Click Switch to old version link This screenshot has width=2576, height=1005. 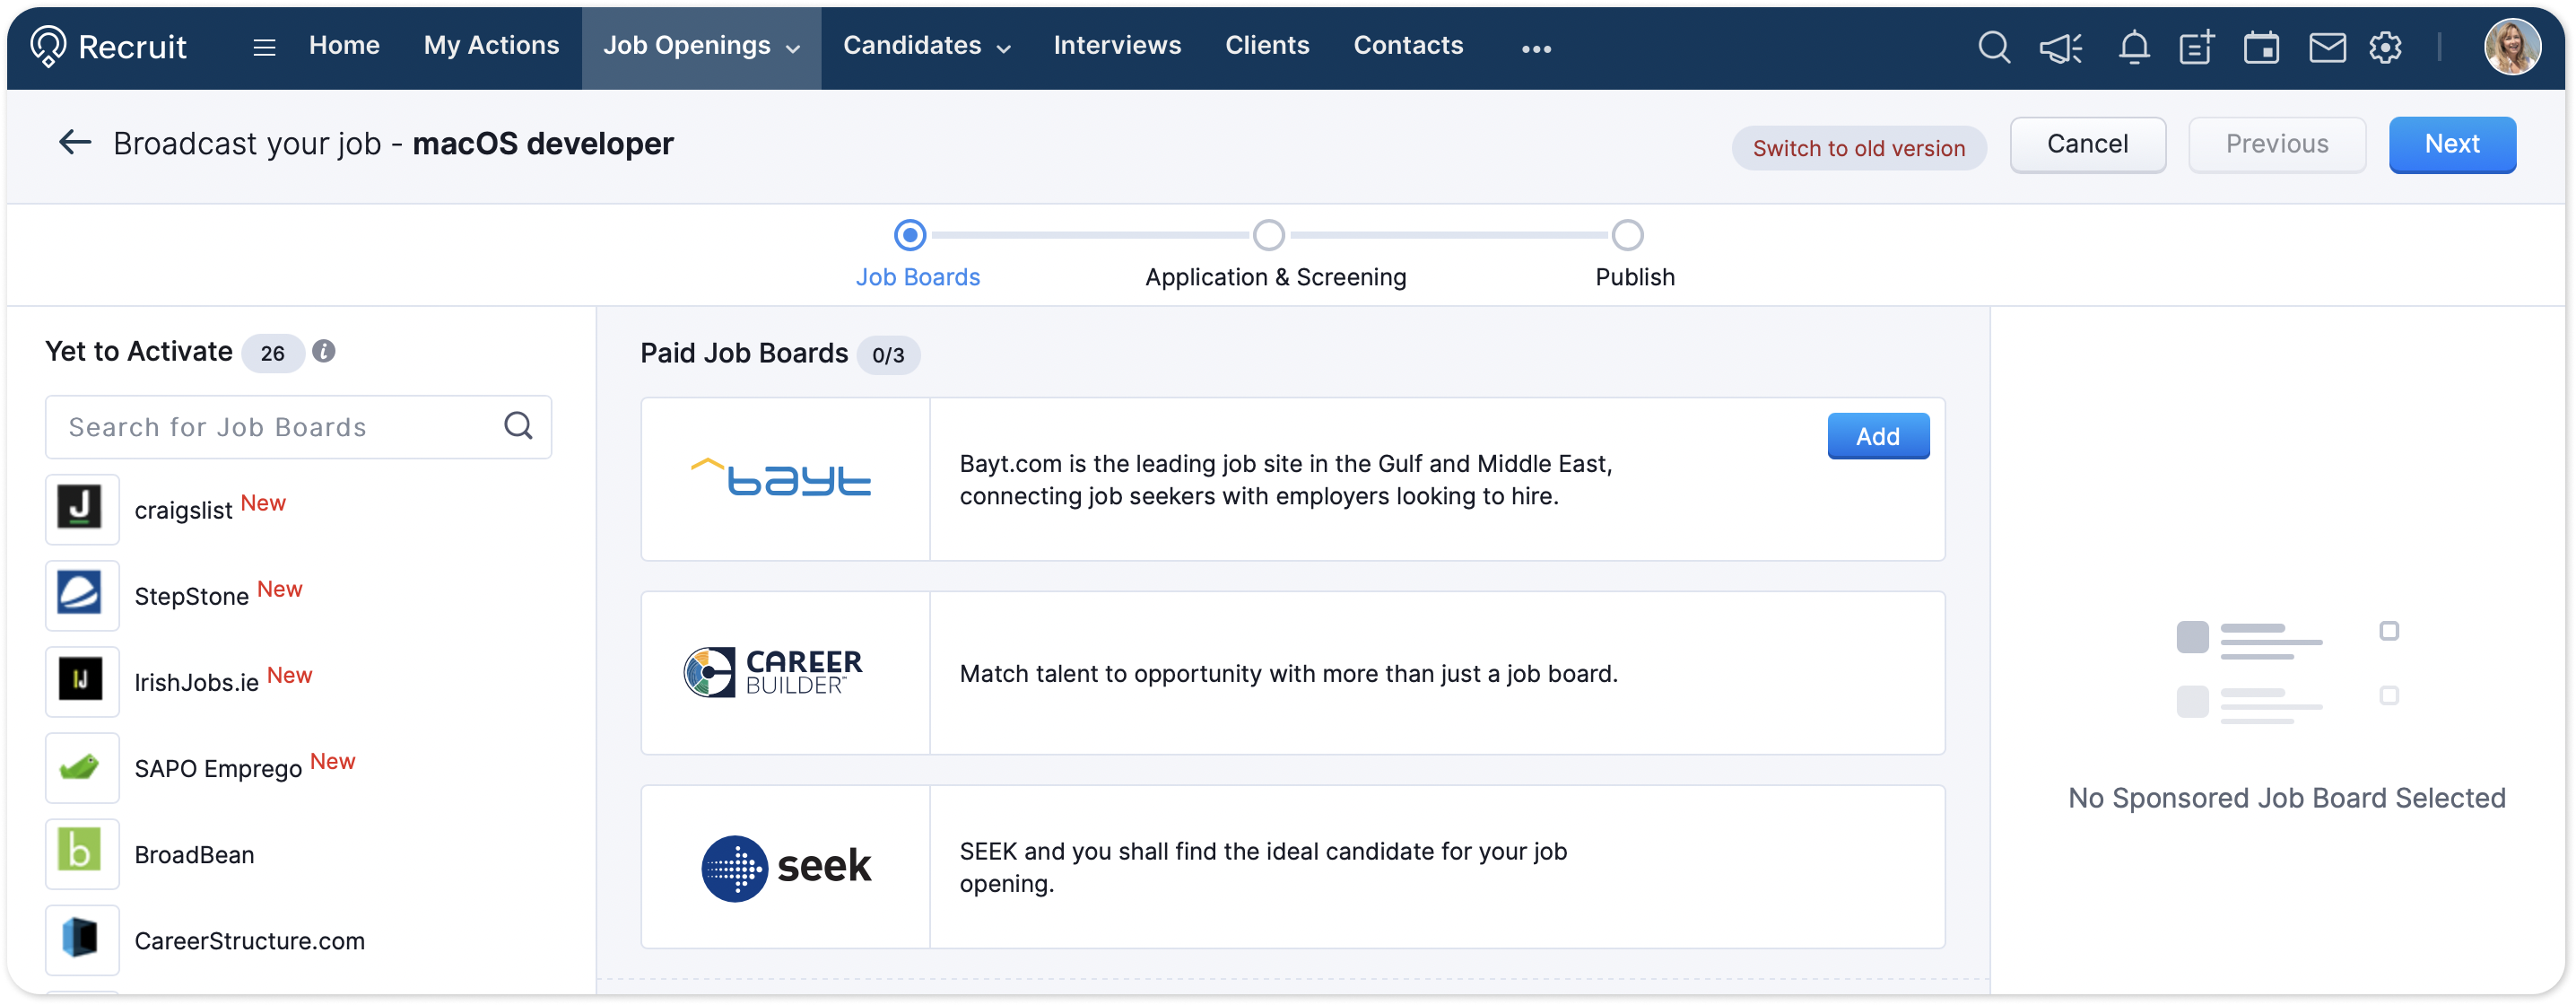click(1858, 148)
